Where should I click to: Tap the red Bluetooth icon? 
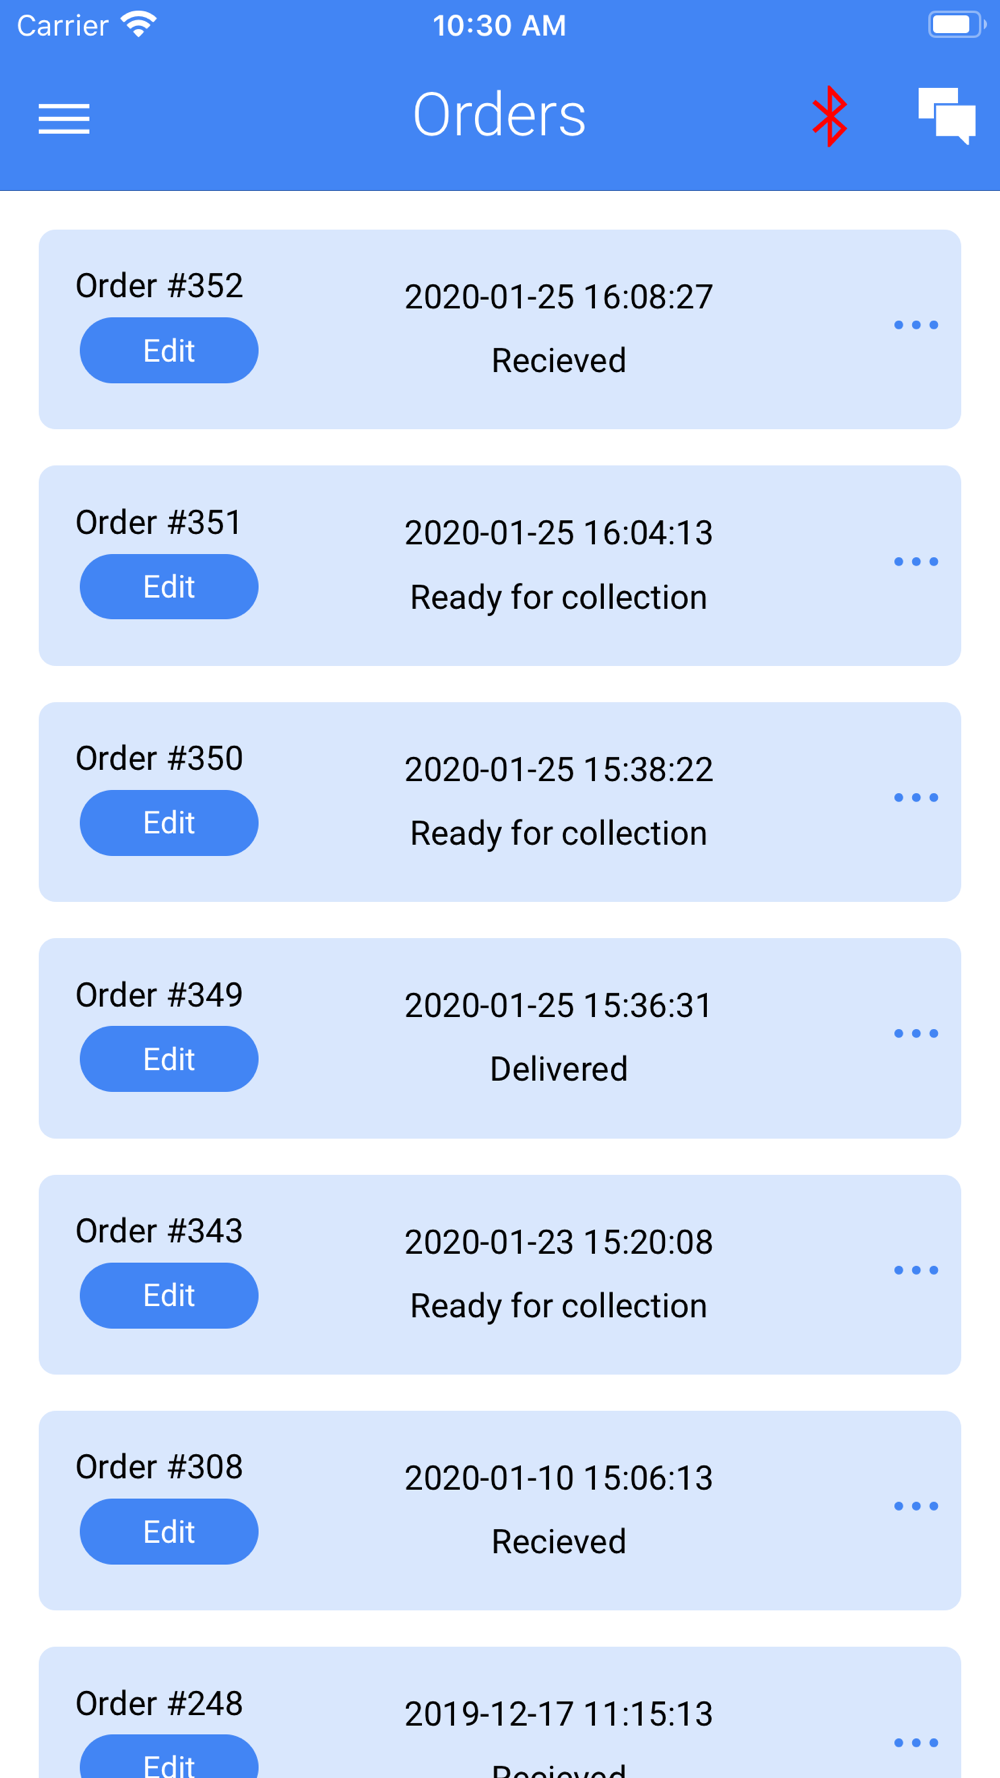click(x=830, y=116)
